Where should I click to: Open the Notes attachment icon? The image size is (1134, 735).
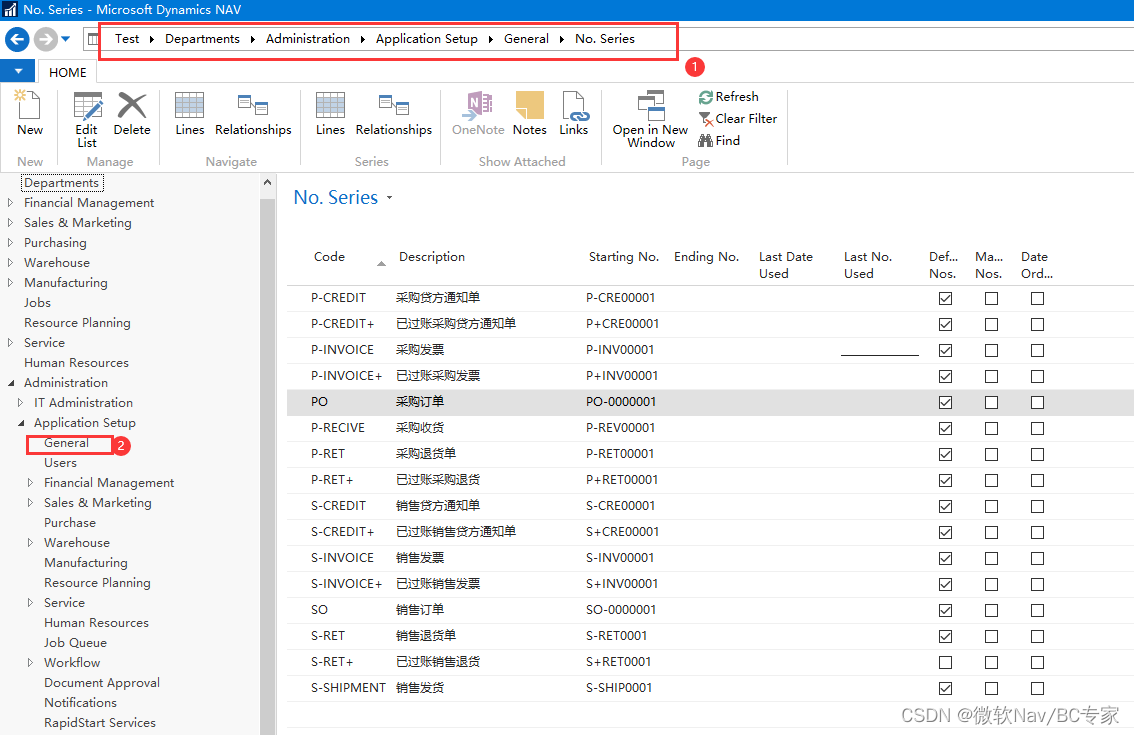click(529, 114)
